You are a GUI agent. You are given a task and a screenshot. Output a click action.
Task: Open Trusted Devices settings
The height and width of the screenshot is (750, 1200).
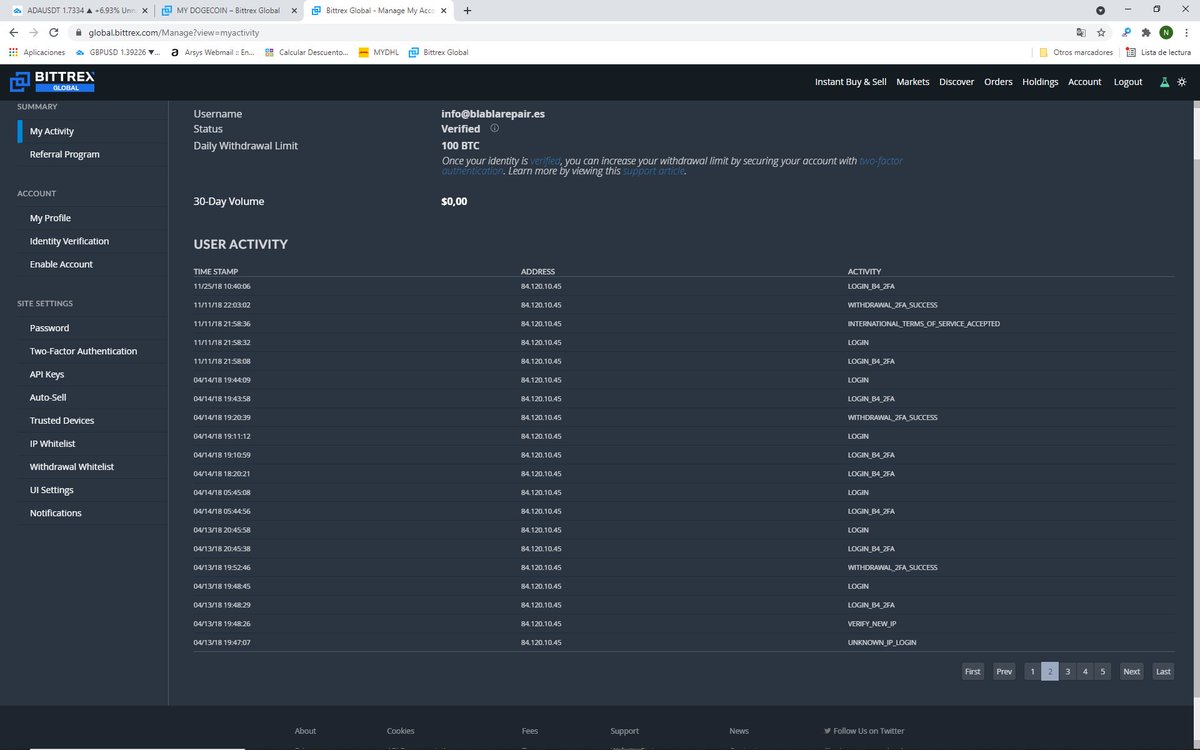[x=62, y=421]
